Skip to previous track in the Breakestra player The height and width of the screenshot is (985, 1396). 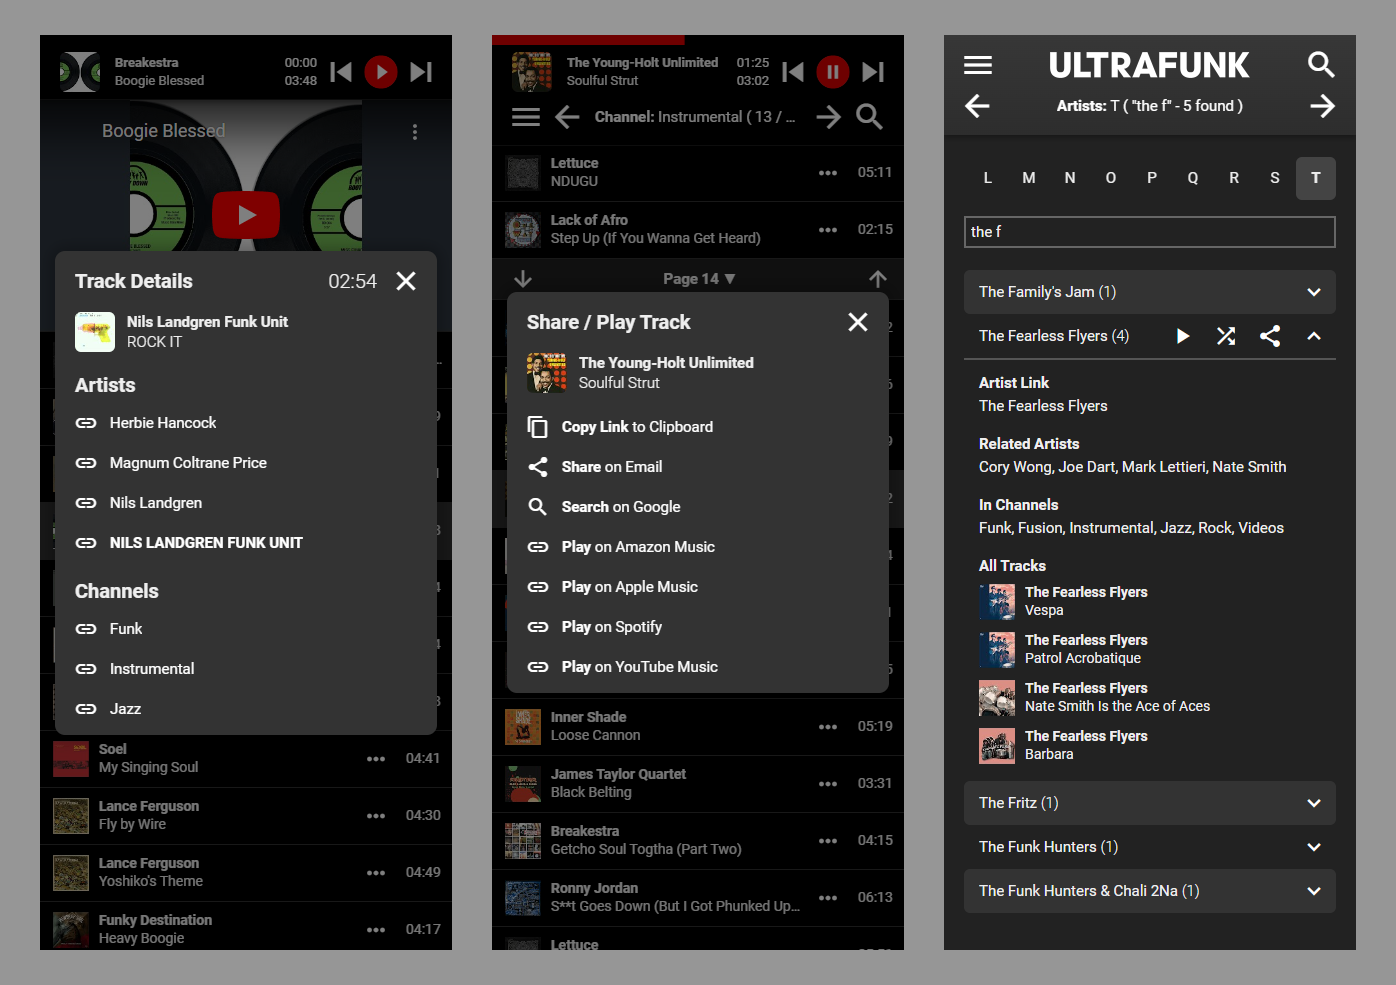point(341,72)
